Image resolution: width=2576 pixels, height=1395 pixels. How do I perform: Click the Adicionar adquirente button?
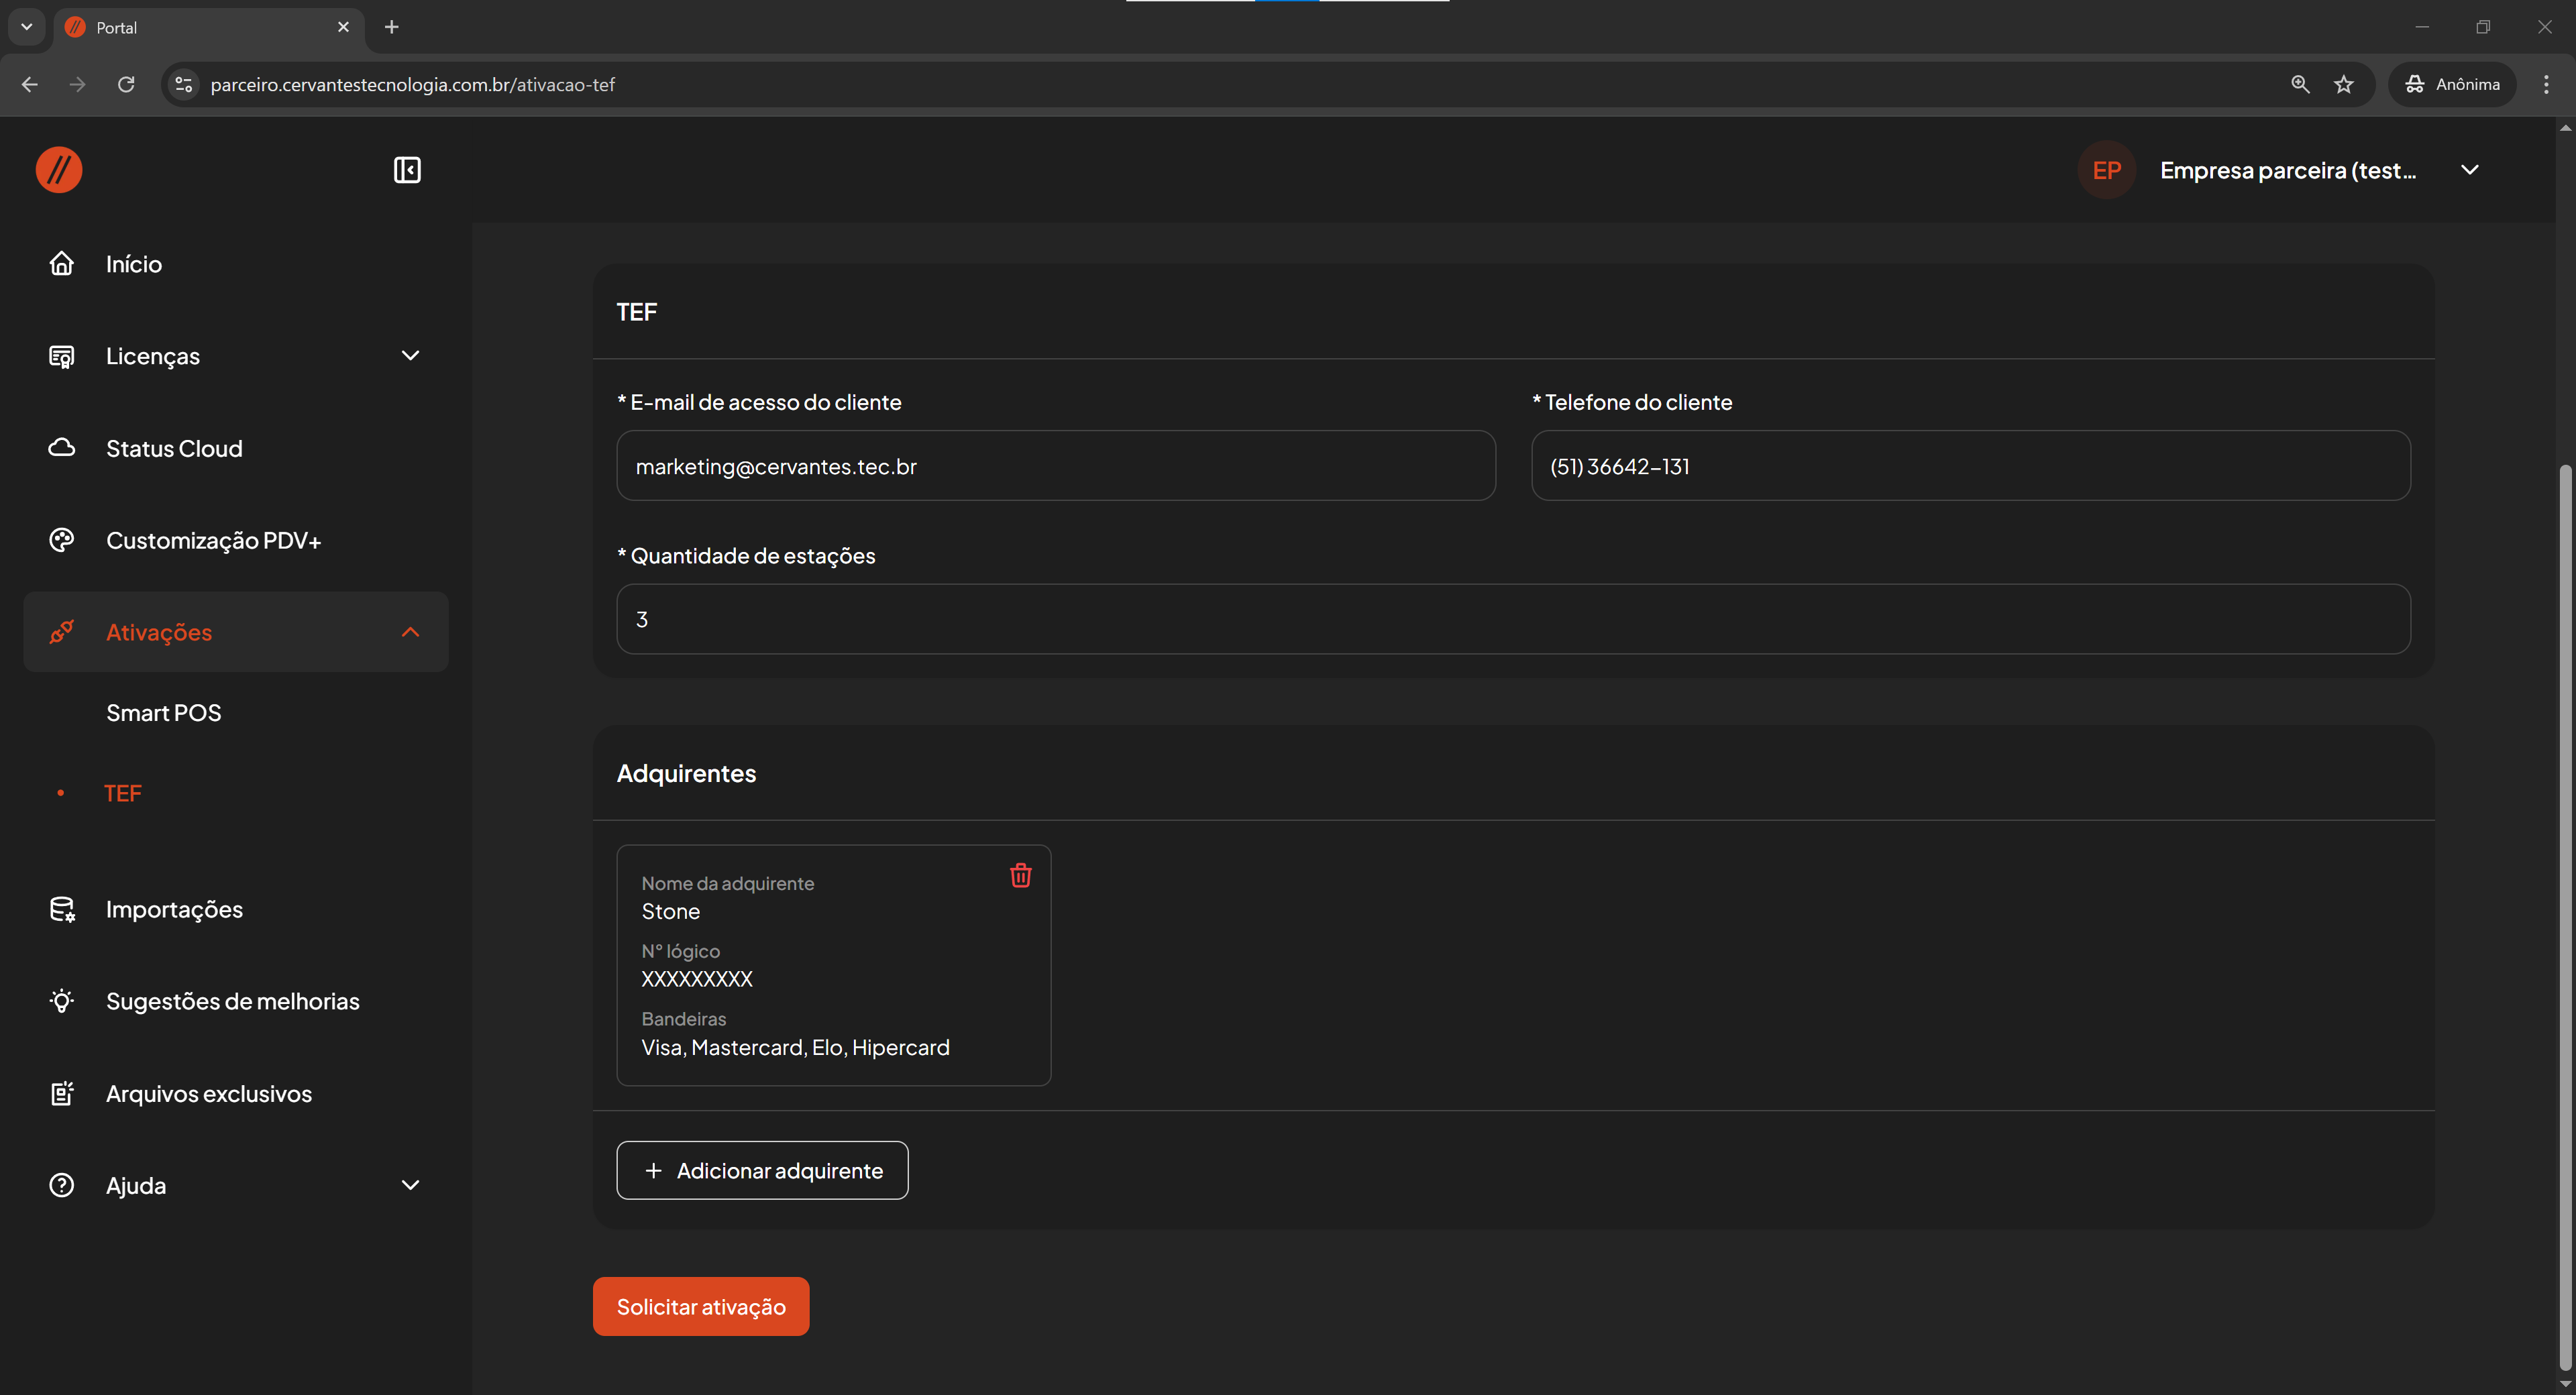pyautogui.click(x=762, y=1170)
